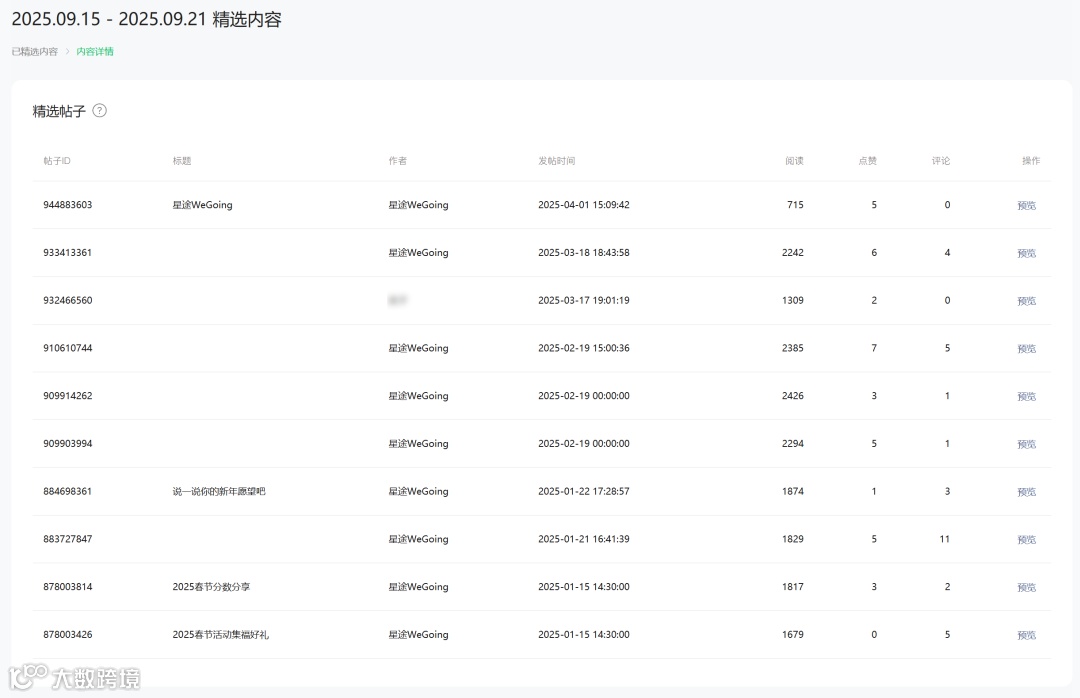This screenshot has width=1080, height=698.
Task: Preview post 883727847
Action: pos(1026,540)
